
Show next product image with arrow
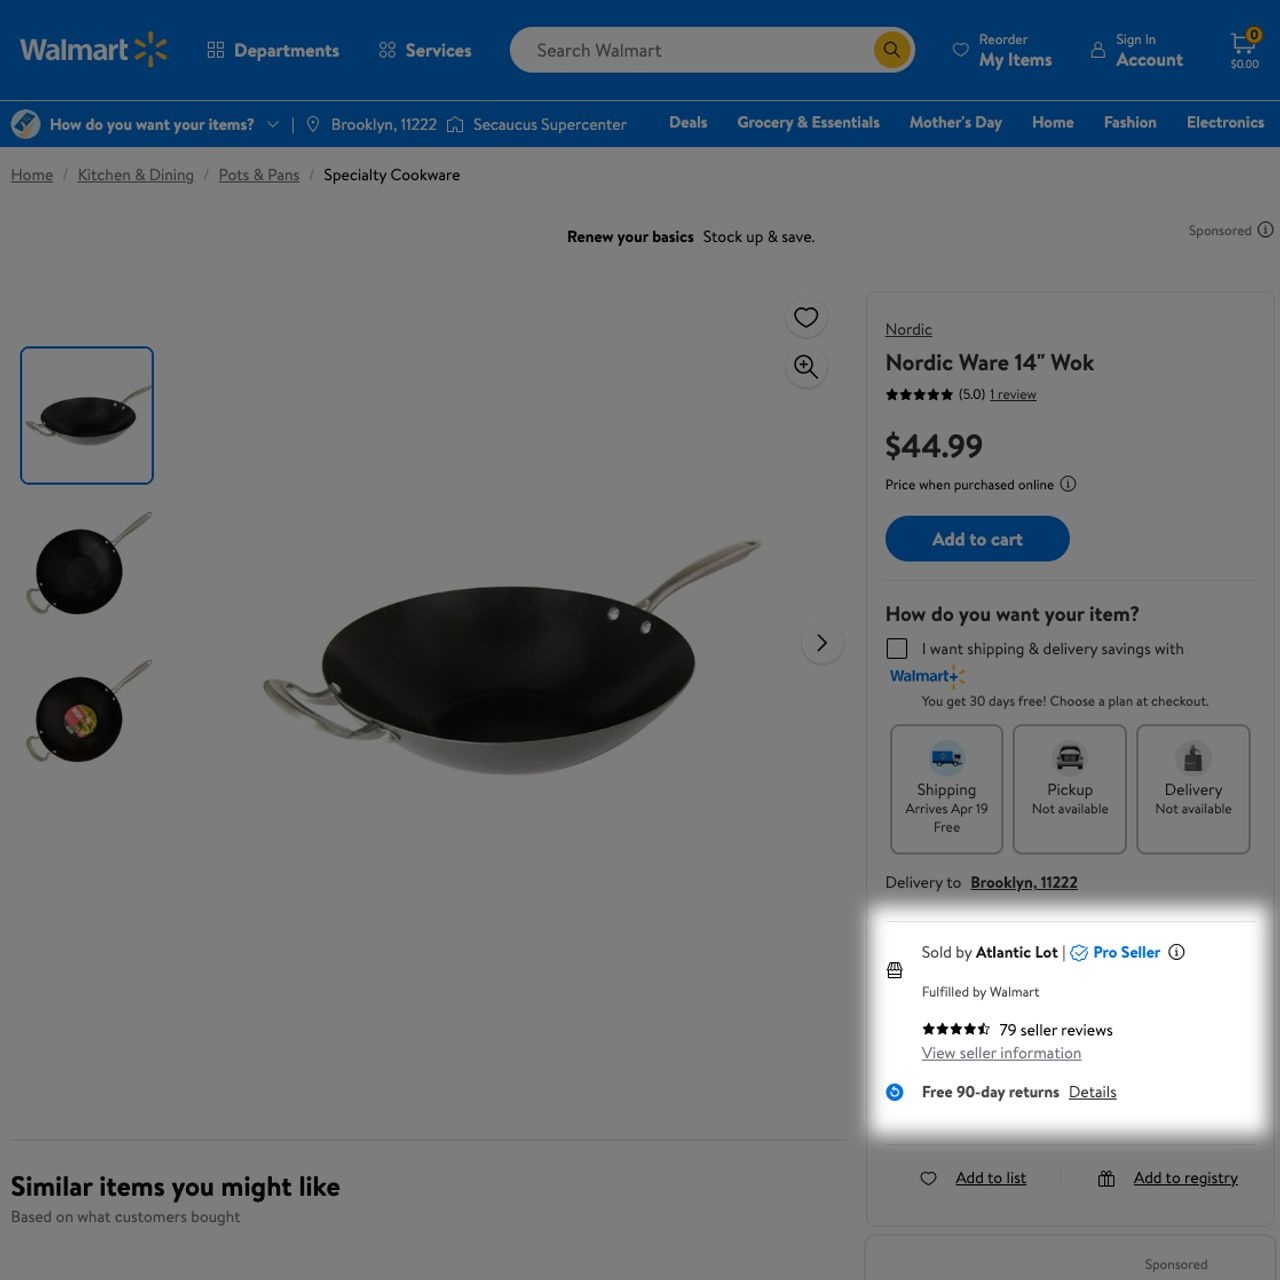(822, 643)
